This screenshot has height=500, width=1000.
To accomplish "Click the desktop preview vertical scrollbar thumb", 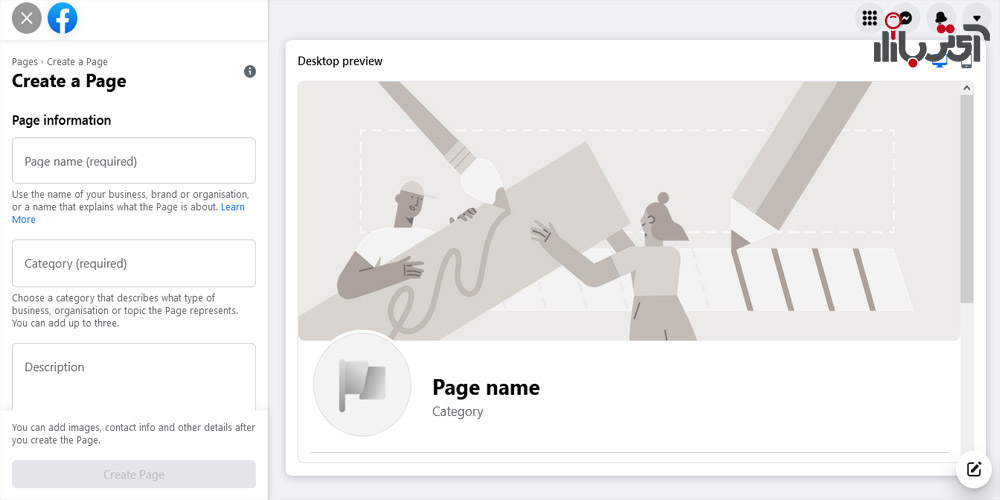I will tap(967, 199).
